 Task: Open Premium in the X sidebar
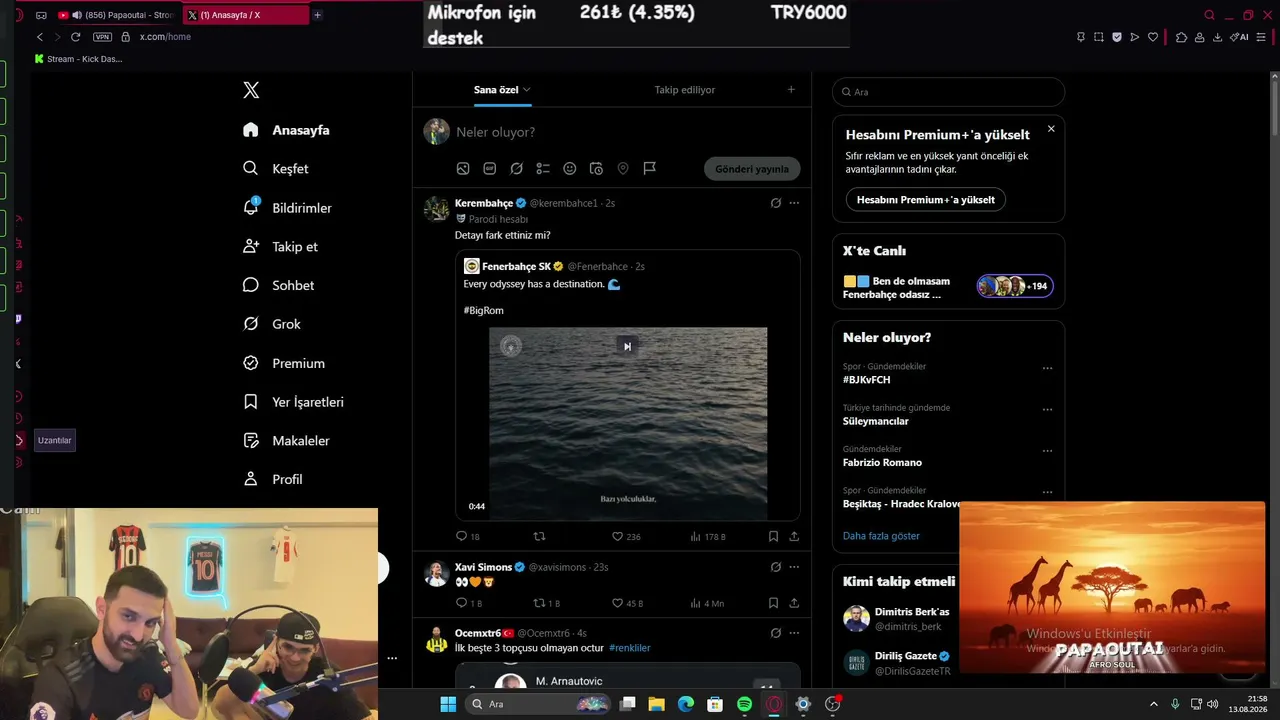click(x=283, y=363)
